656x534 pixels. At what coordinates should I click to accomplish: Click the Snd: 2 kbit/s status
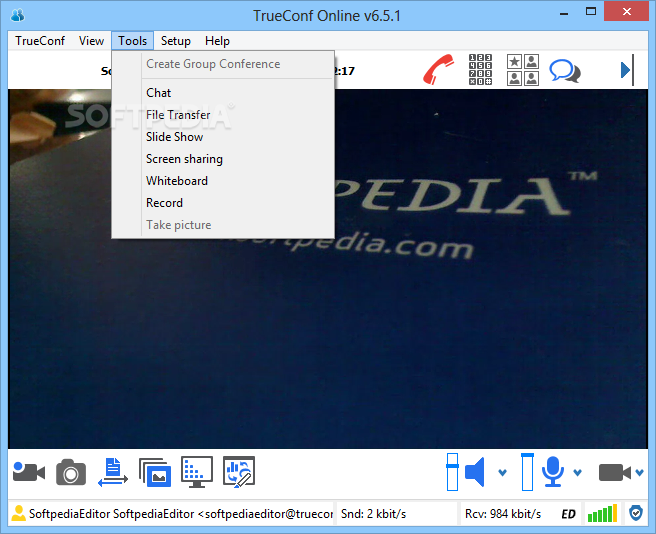coord(373,513)
